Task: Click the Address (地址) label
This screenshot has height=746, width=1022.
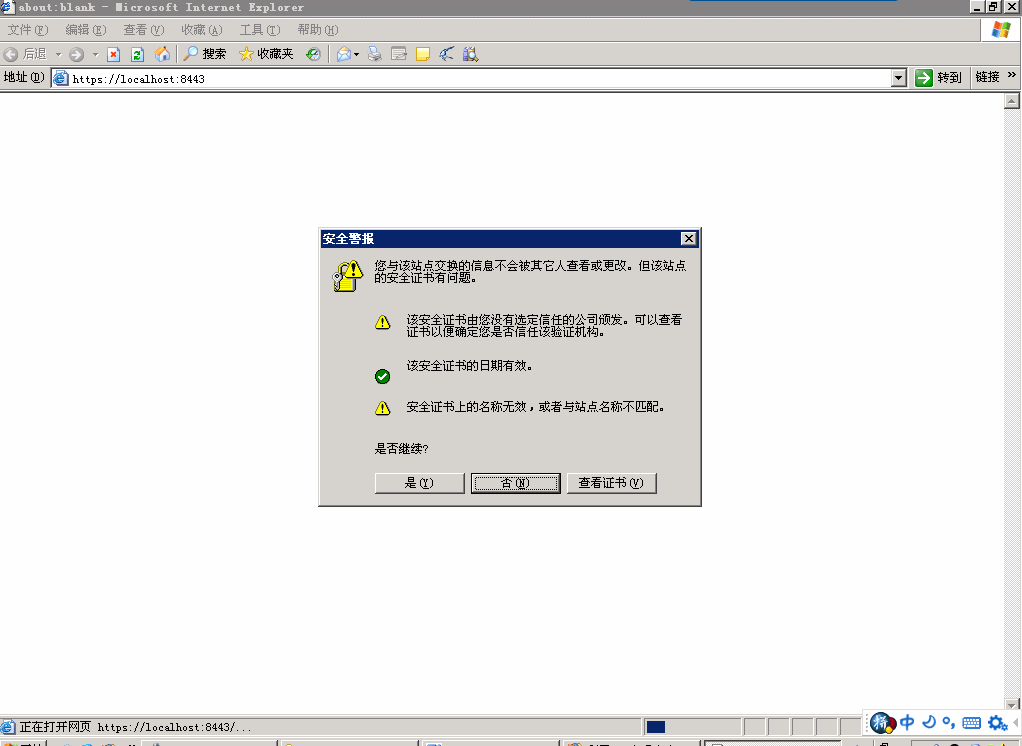Action: [x=24, y=78]
